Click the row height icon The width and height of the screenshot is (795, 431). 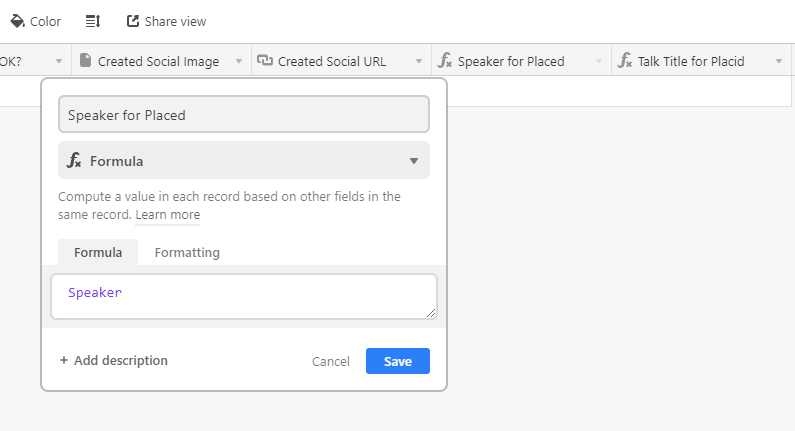coord(92,21)
